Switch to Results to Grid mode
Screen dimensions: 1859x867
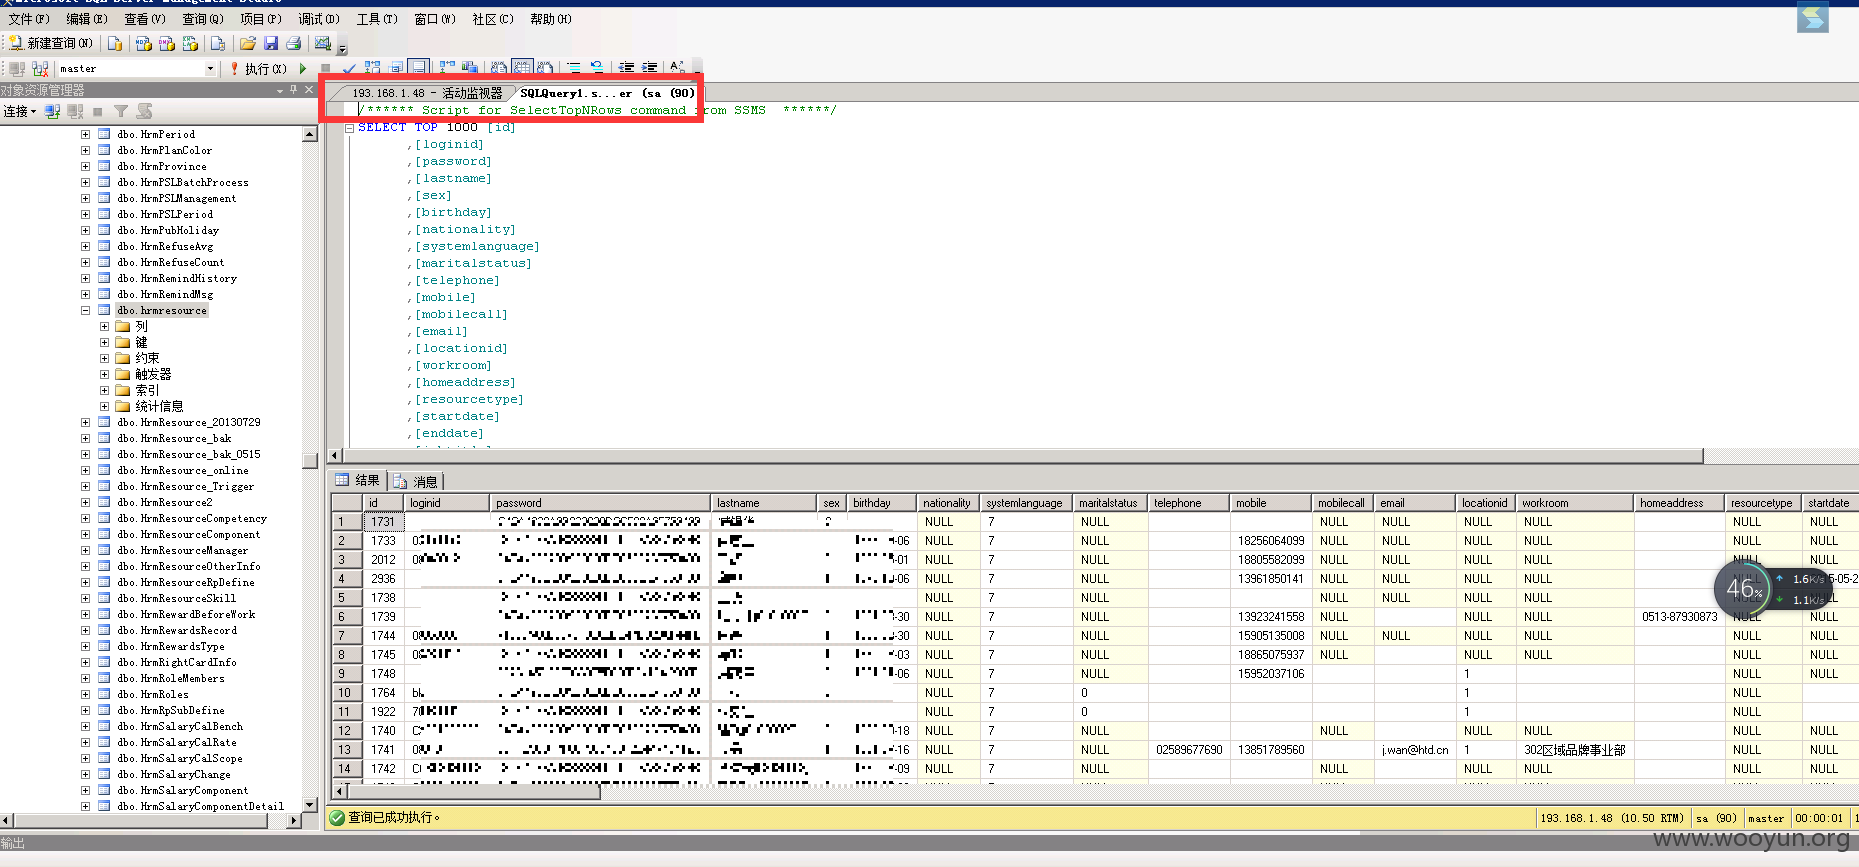pyautogui.click(x=522, y=69)
